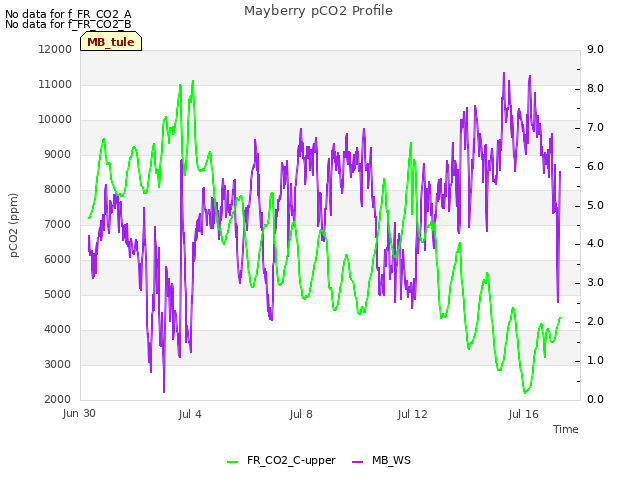
Task: Click the 10000 left axis value
Action: click(x=55, y=120)
